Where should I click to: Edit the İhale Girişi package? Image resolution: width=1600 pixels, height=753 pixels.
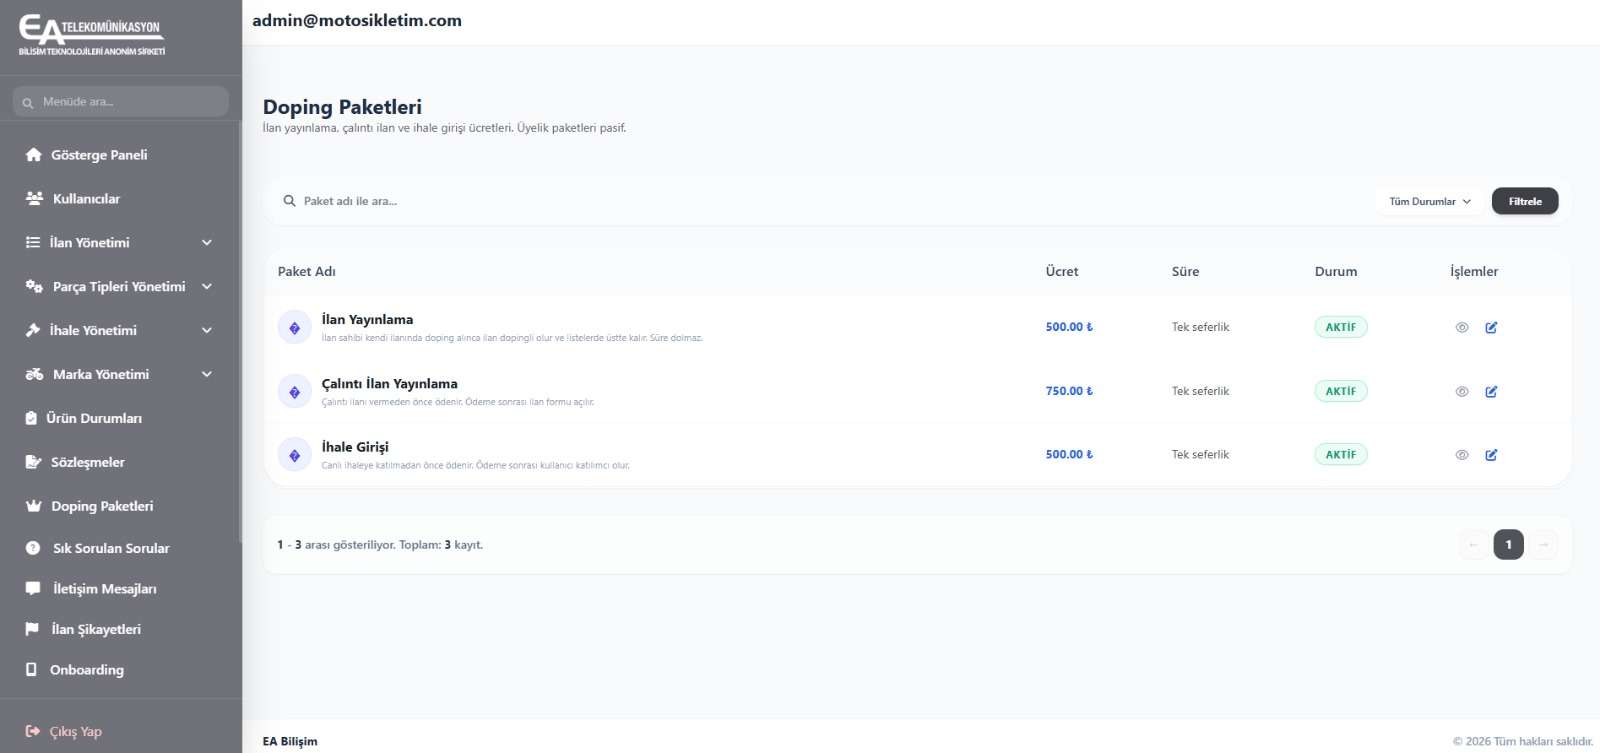pos(1491,455)
